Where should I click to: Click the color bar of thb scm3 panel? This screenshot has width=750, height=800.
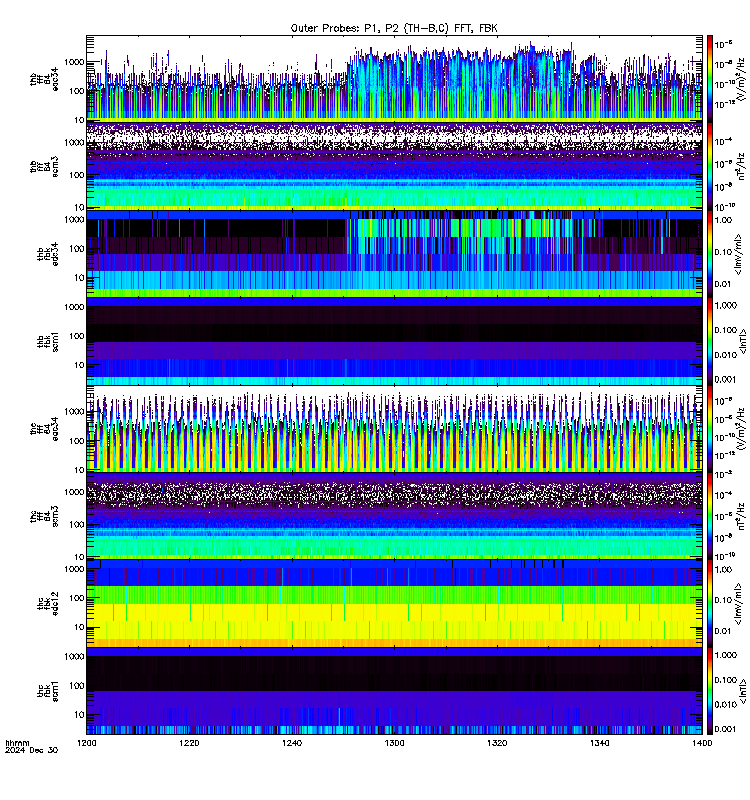(x=710, y=166)
